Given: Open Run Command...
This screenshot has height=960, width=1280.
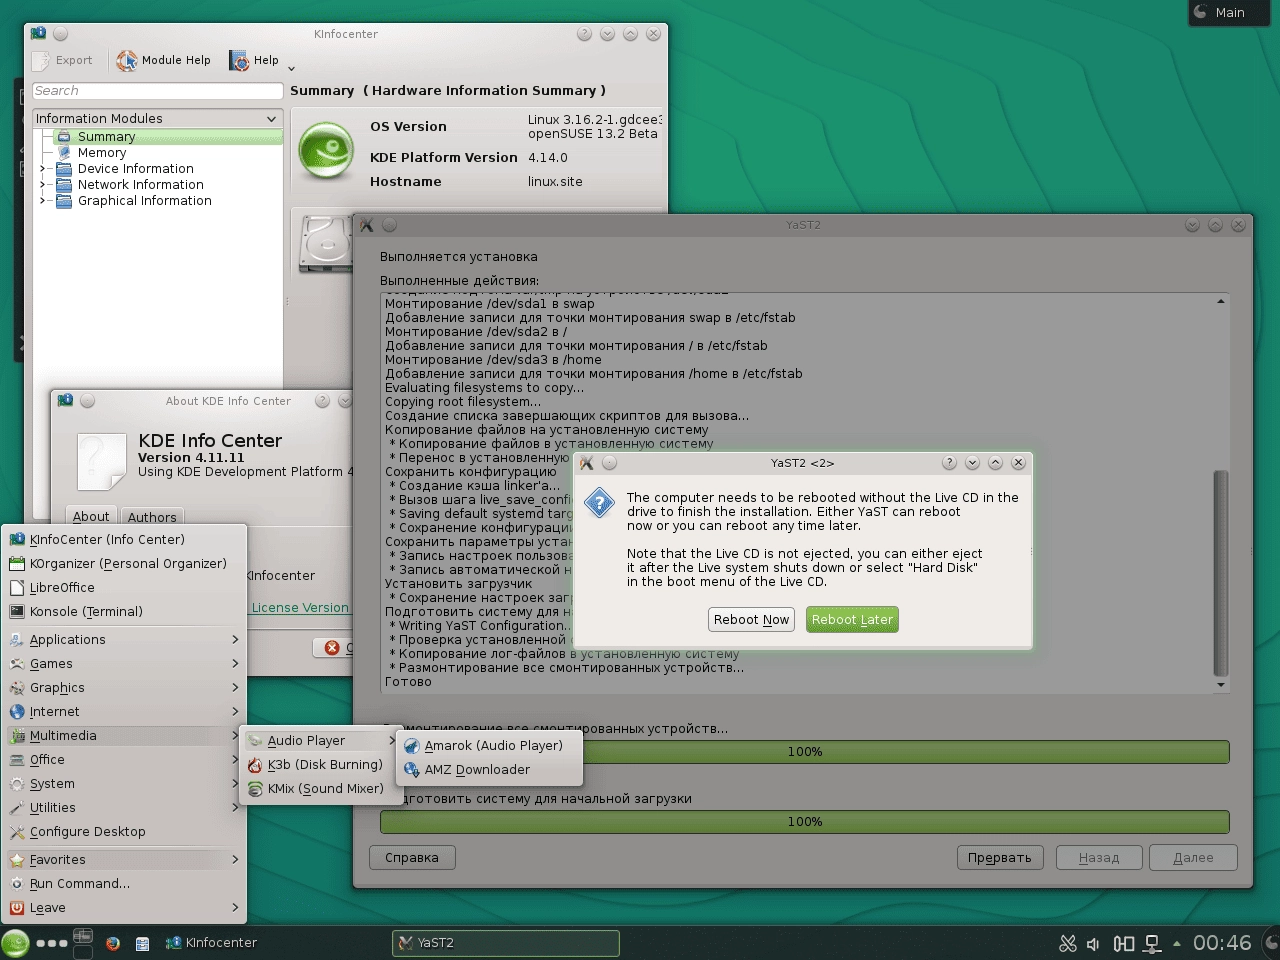Looking at the screenshot, I should (x=125, y=884).
